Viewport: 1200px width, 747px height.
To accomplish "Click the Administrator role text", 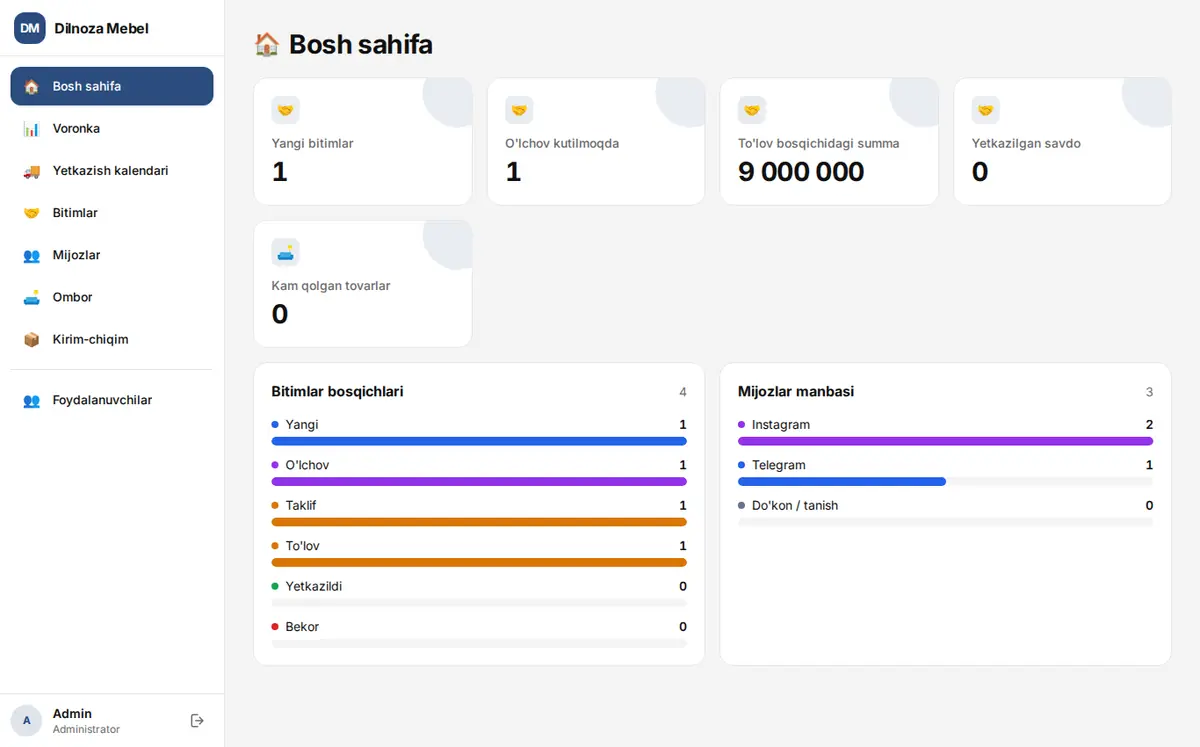I will [86, 729].
